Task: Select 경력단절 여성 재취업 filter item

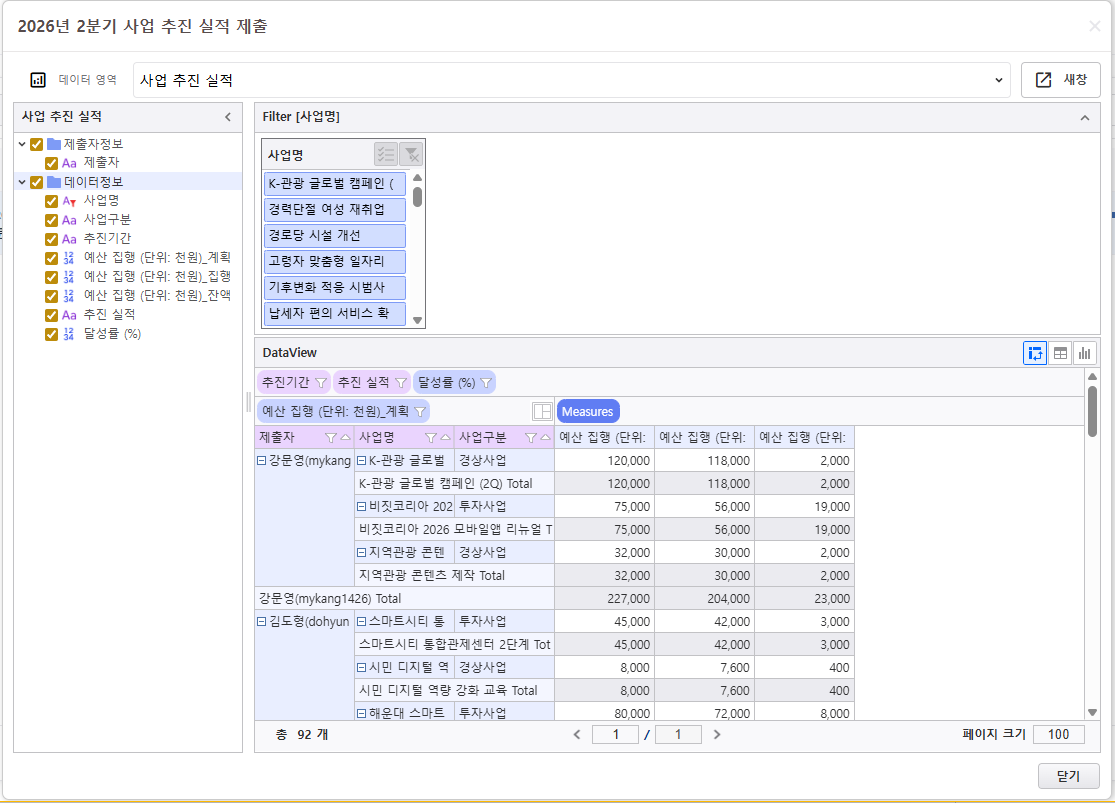Action: (x=335, y=210)
